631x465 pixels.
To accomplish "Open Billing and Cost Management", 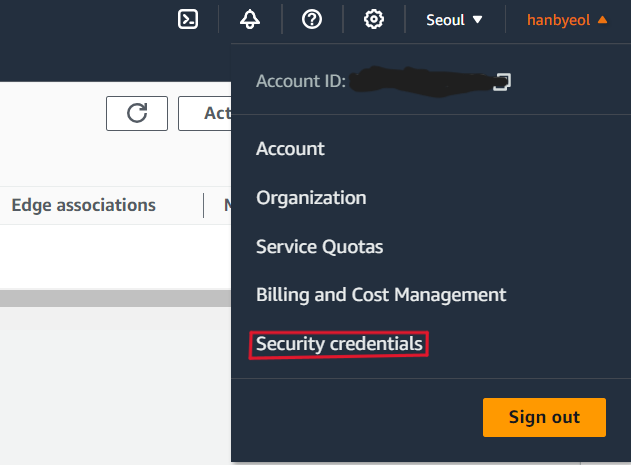I will (381, 295).
